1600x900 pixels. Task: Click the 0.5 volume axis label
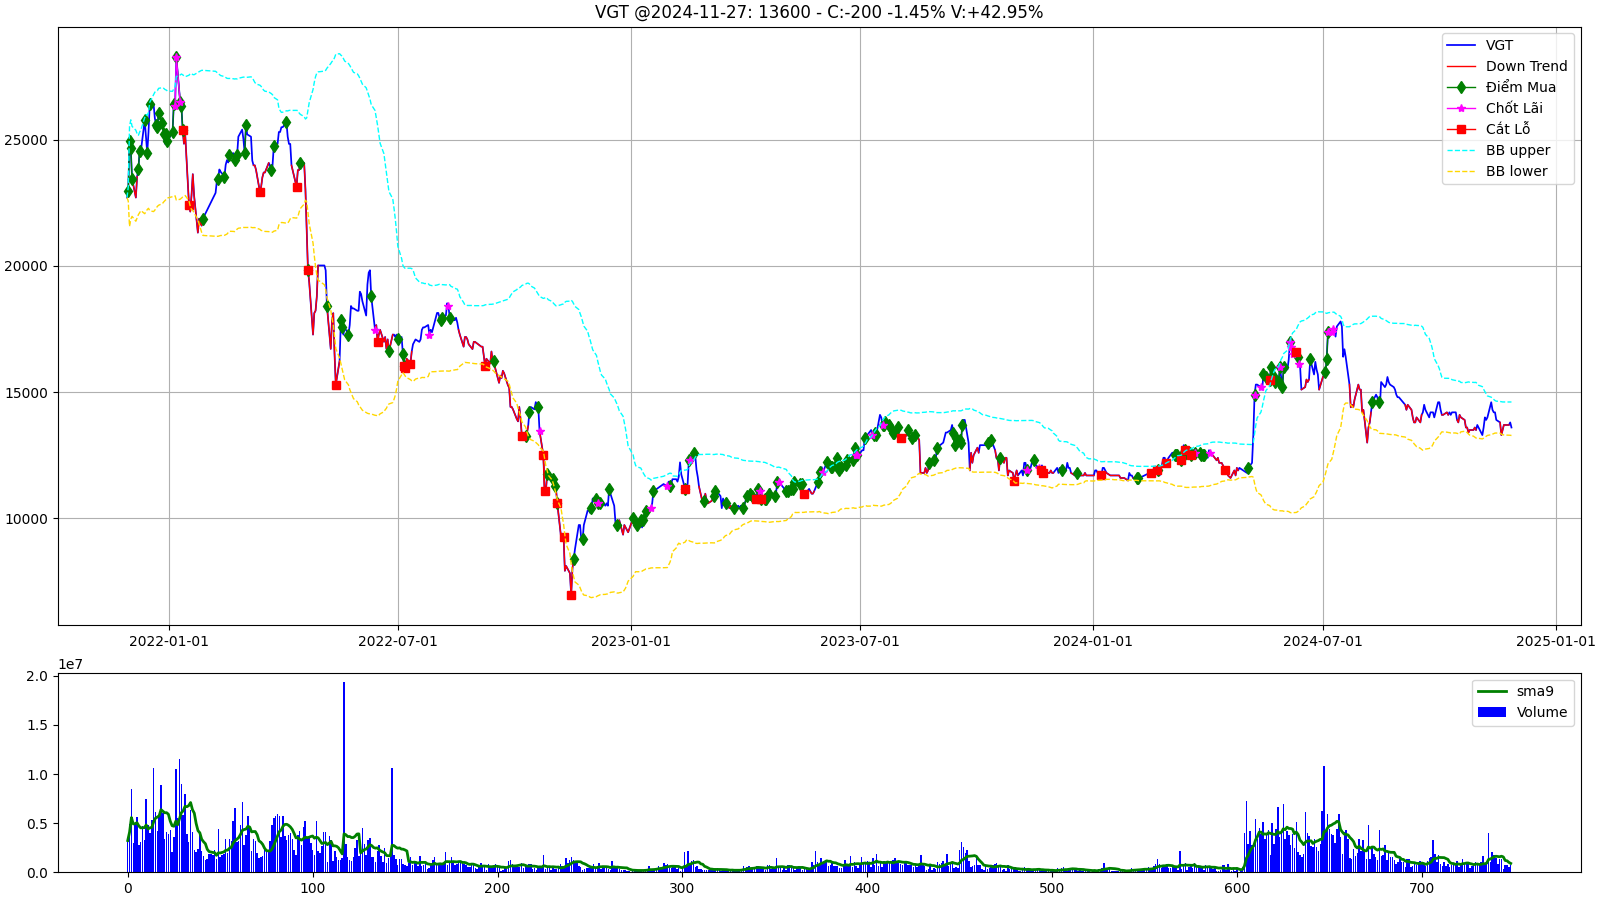(x=37, y=823)
